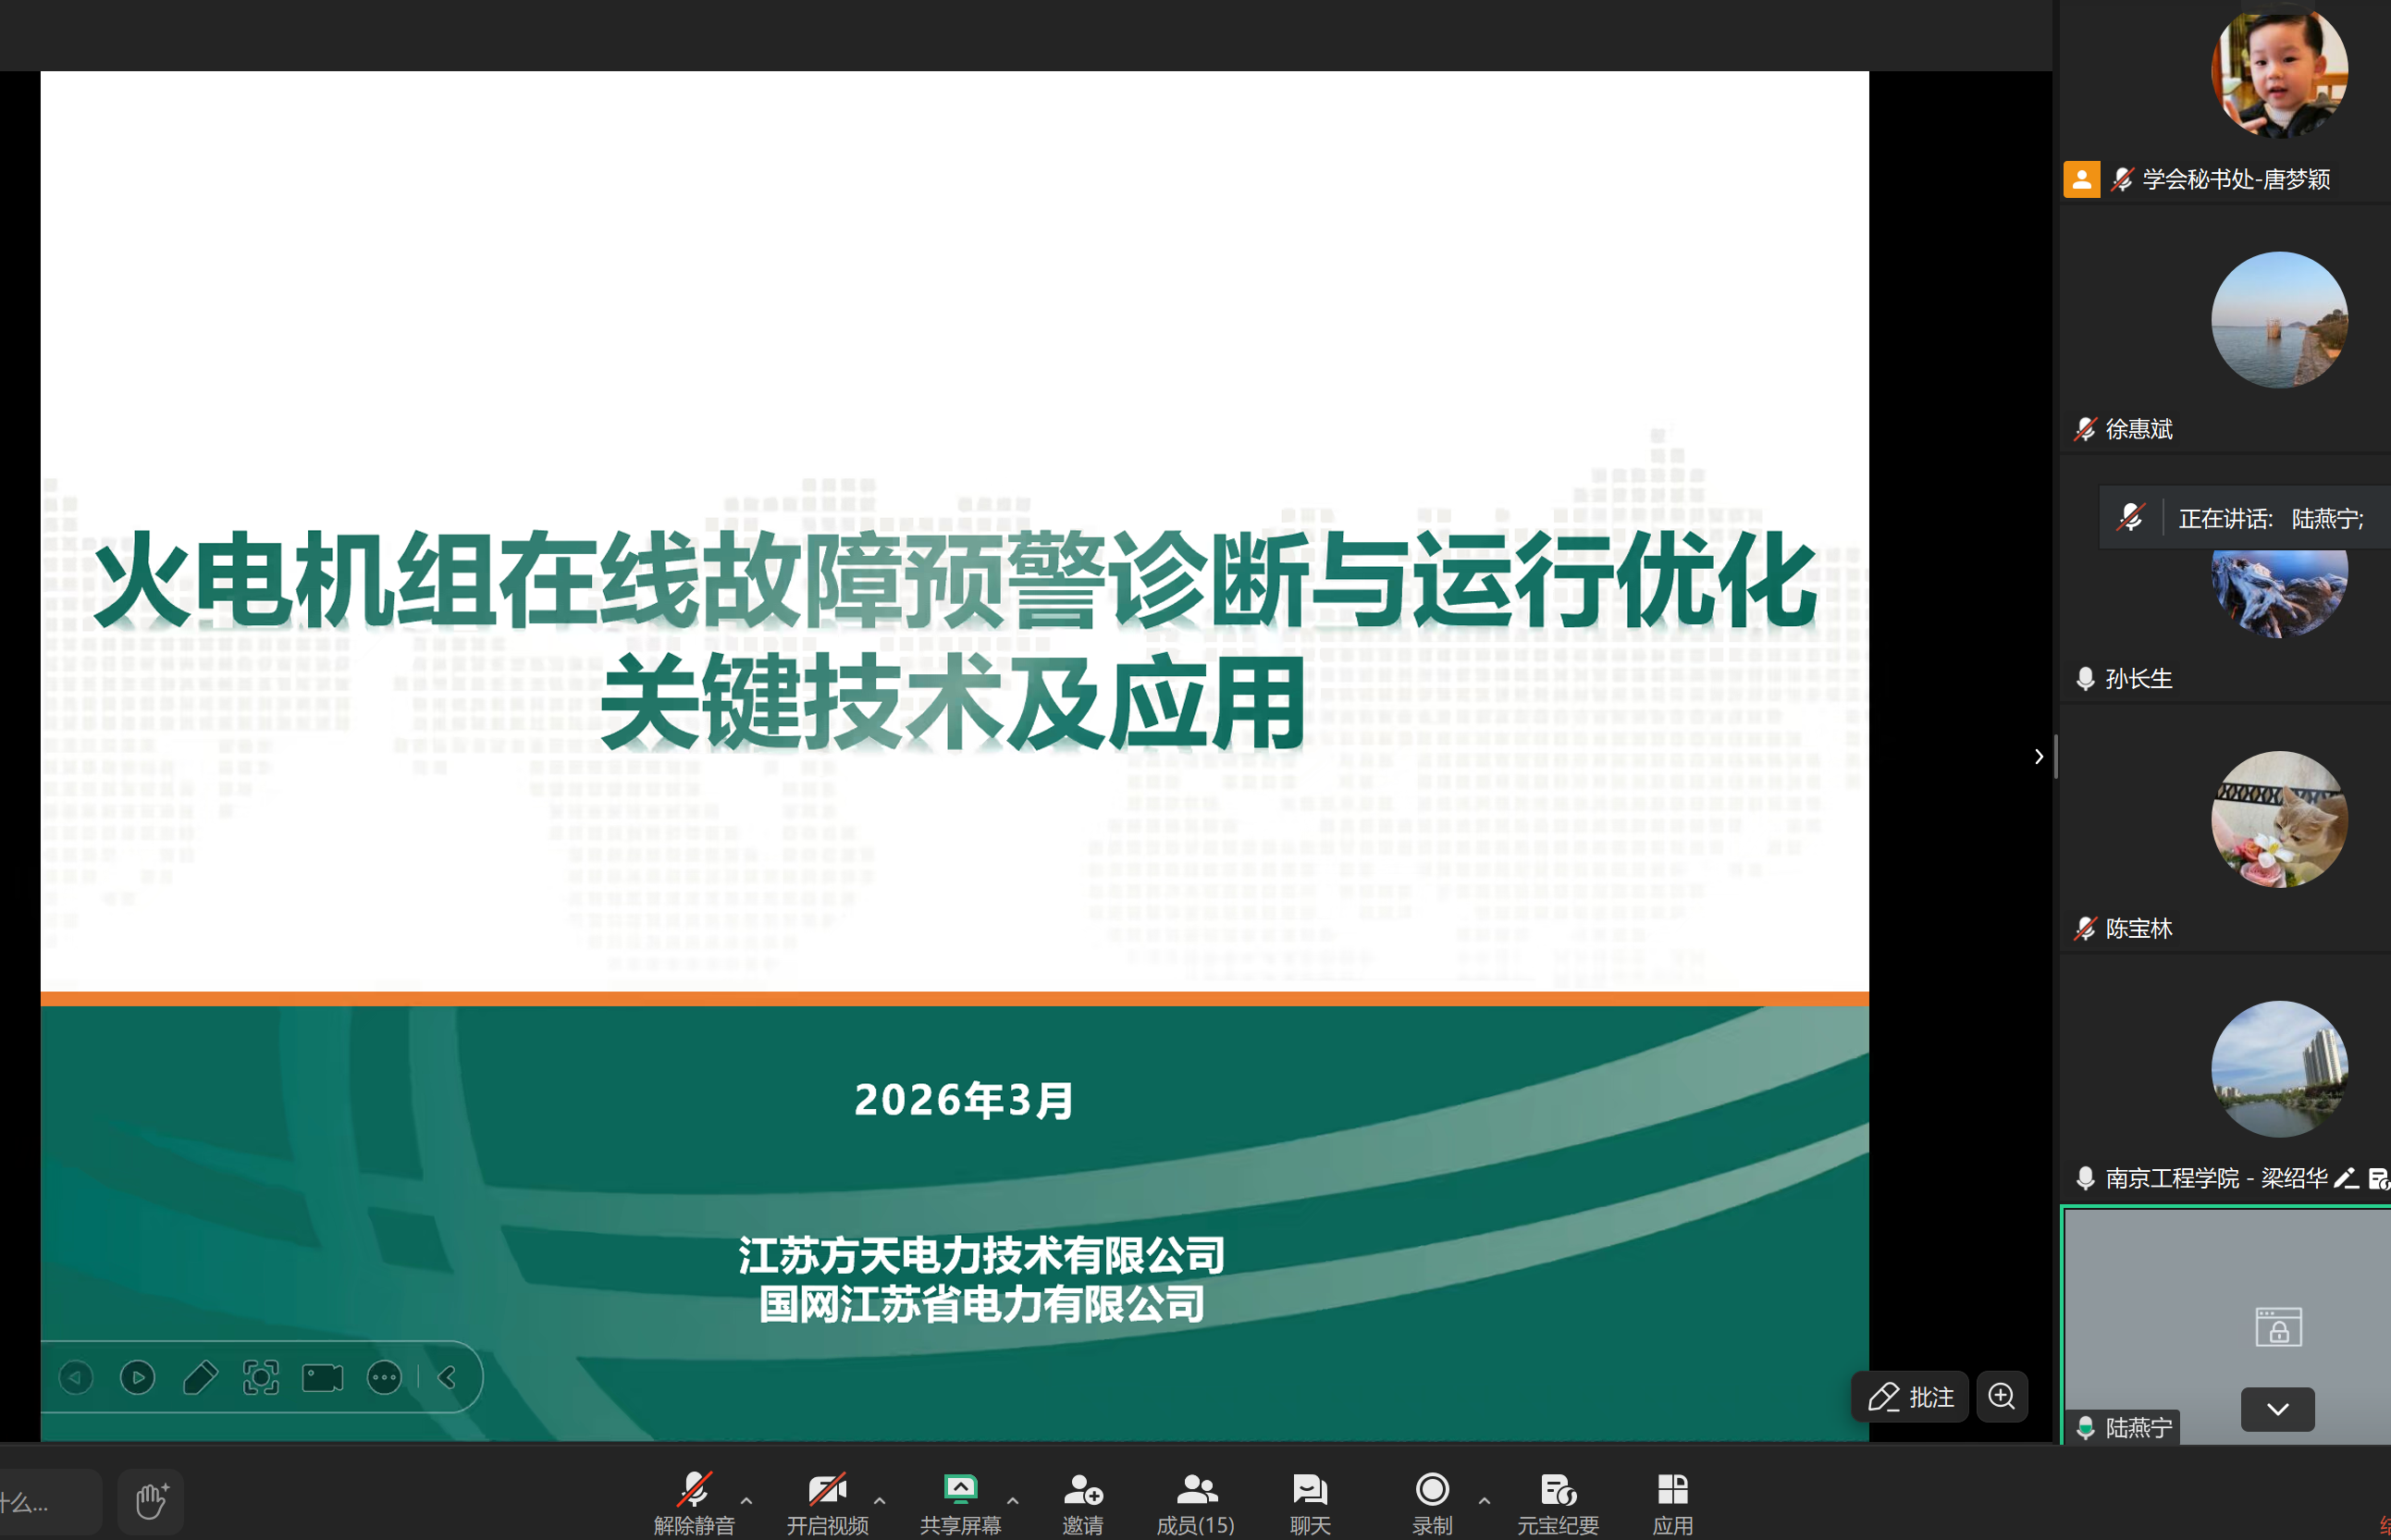
Task: Click the slide camera tool icon
Action: click(x=323, y=1378)
